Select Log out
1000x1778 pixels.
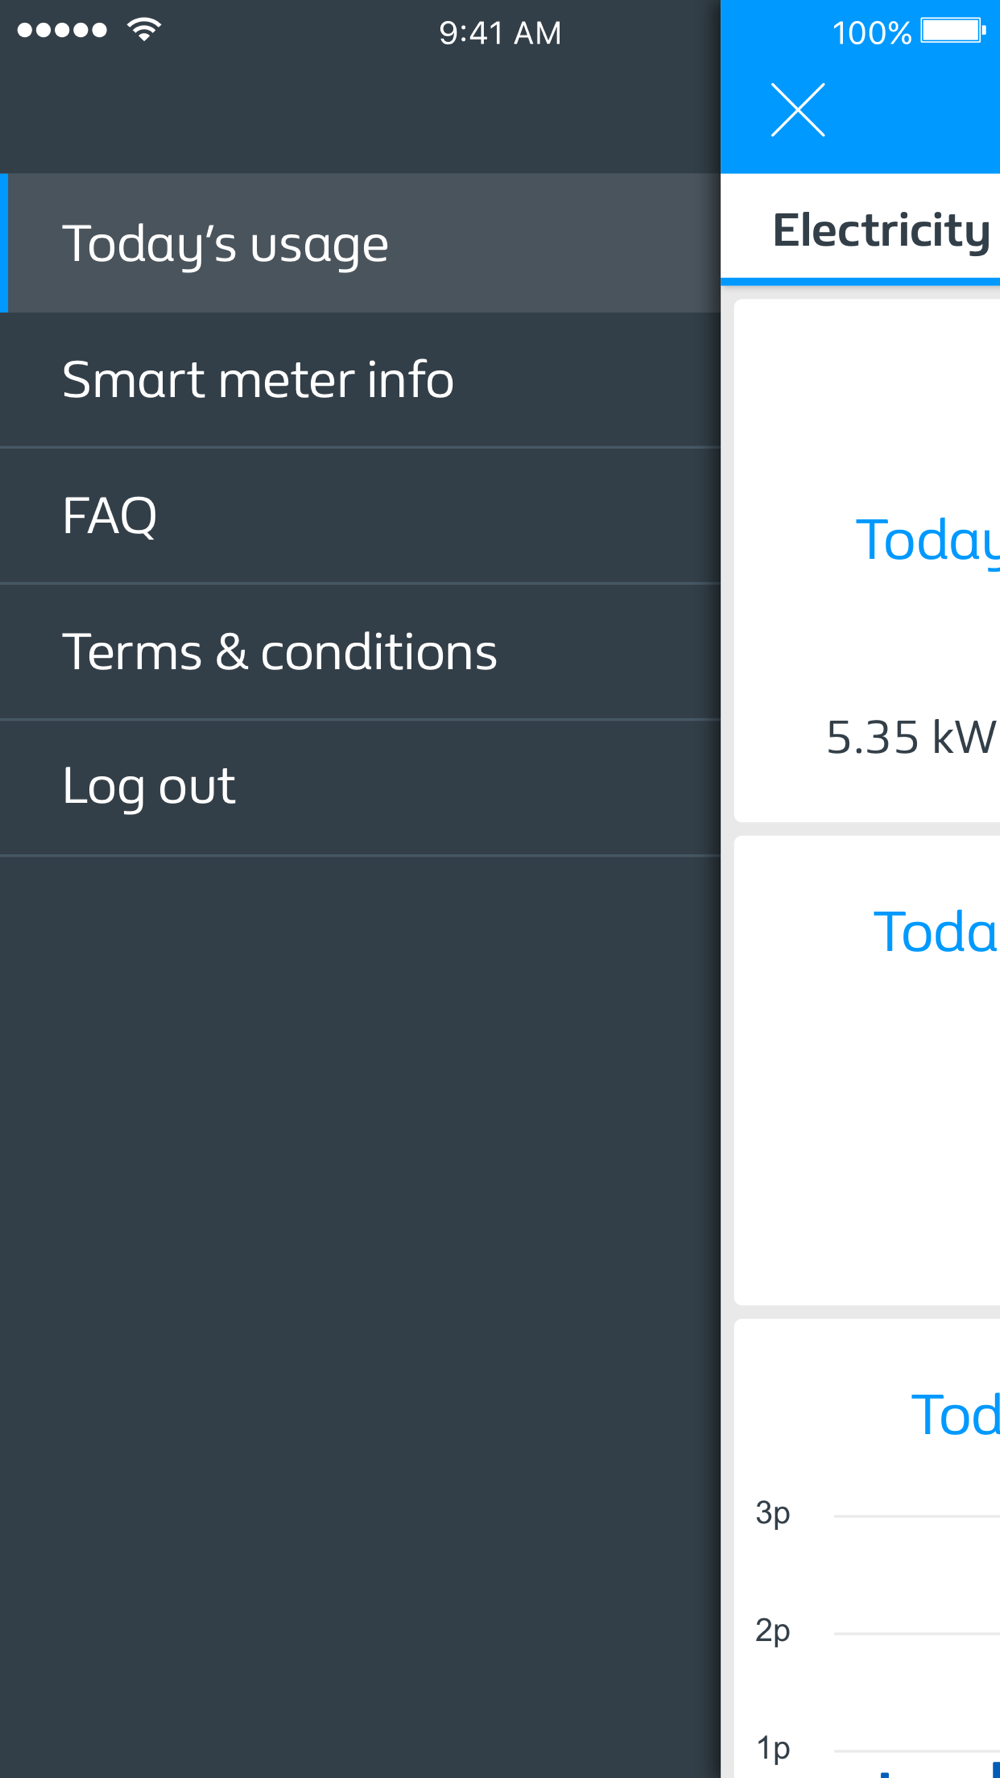click(360, 787)
